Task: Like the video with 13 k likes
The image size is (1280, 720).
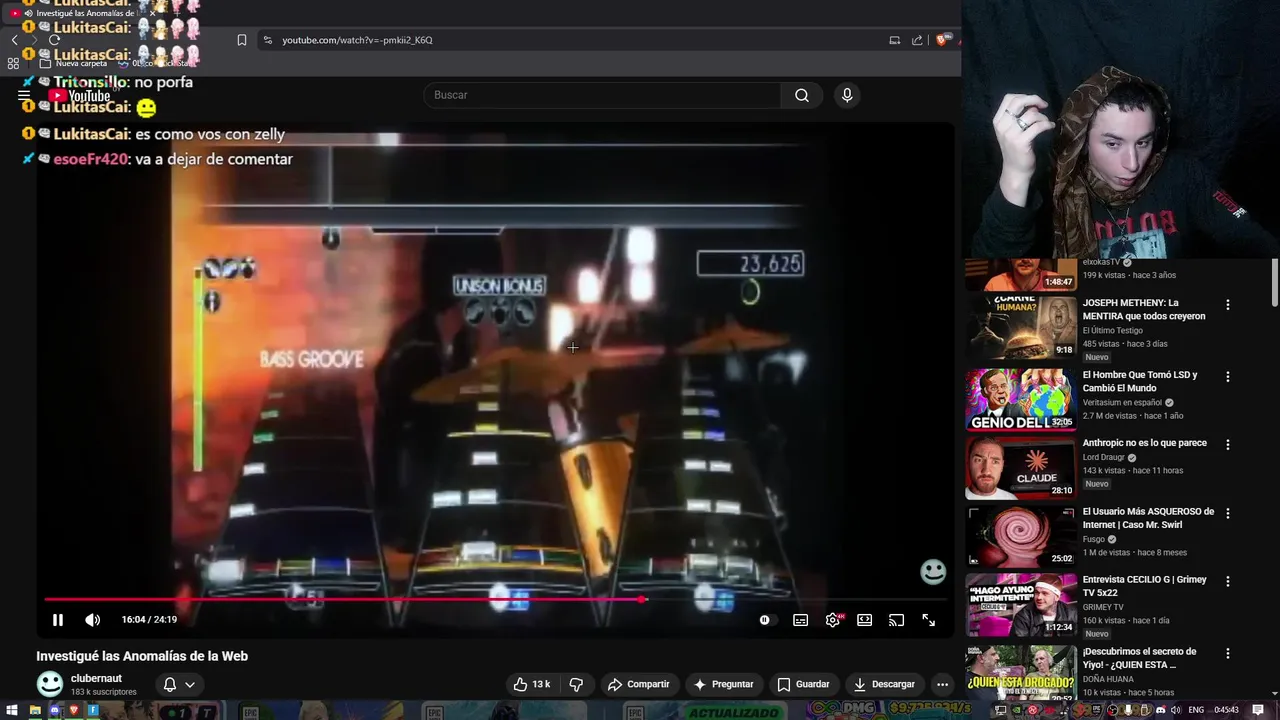Action: click(x=531, y=684)
